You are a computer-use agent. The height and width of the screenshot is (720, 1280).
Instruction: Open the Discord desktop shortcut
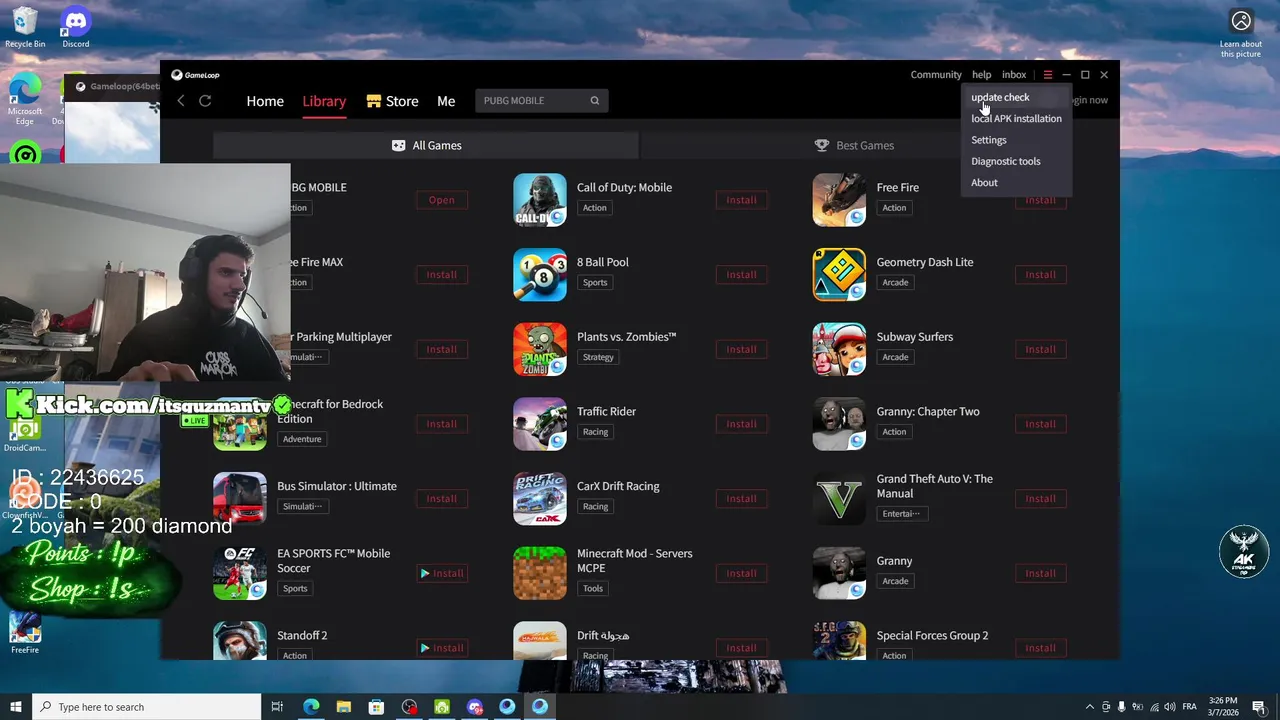pyautogui.click(x=76, y=28)
